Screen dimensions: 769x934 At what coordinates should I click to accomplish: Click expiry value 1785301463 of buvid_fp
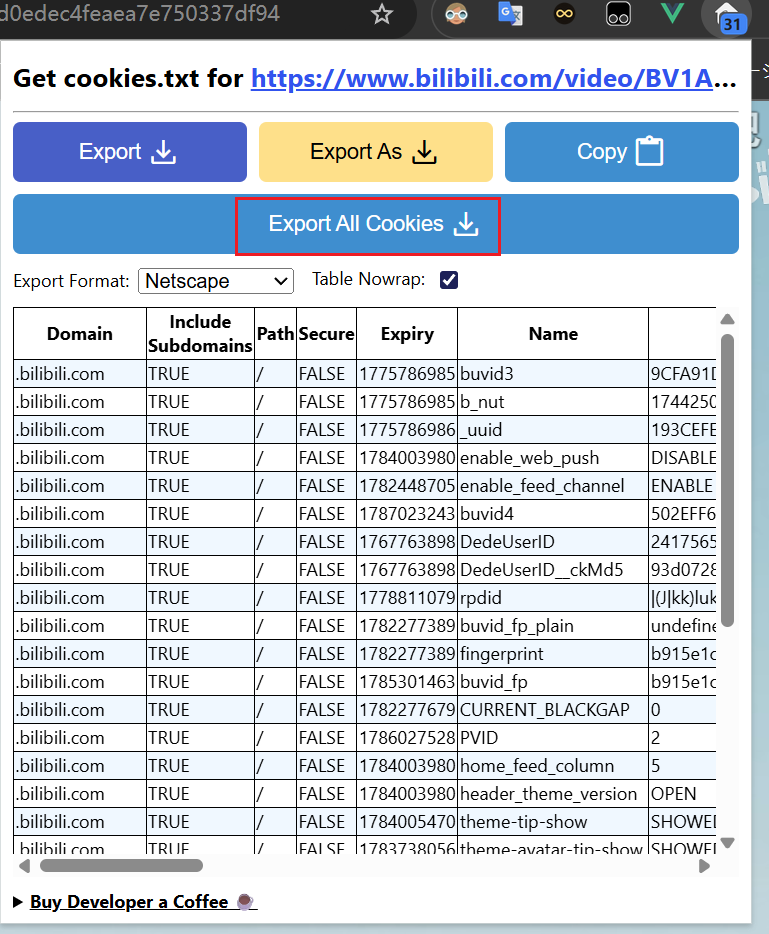(407, 681)
